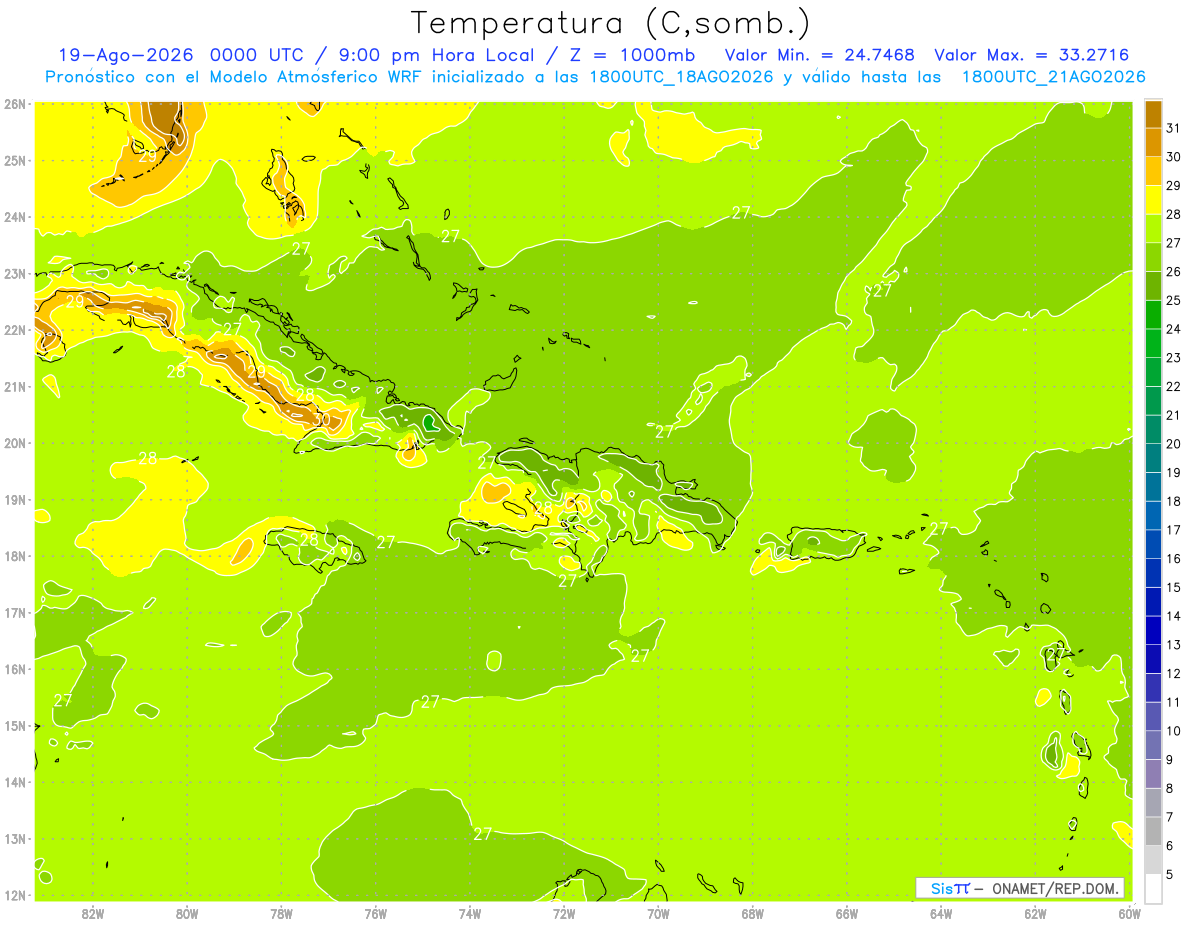Click the color bar label "10"
The image size is (1200, 927).
[x=1173, y=731]
